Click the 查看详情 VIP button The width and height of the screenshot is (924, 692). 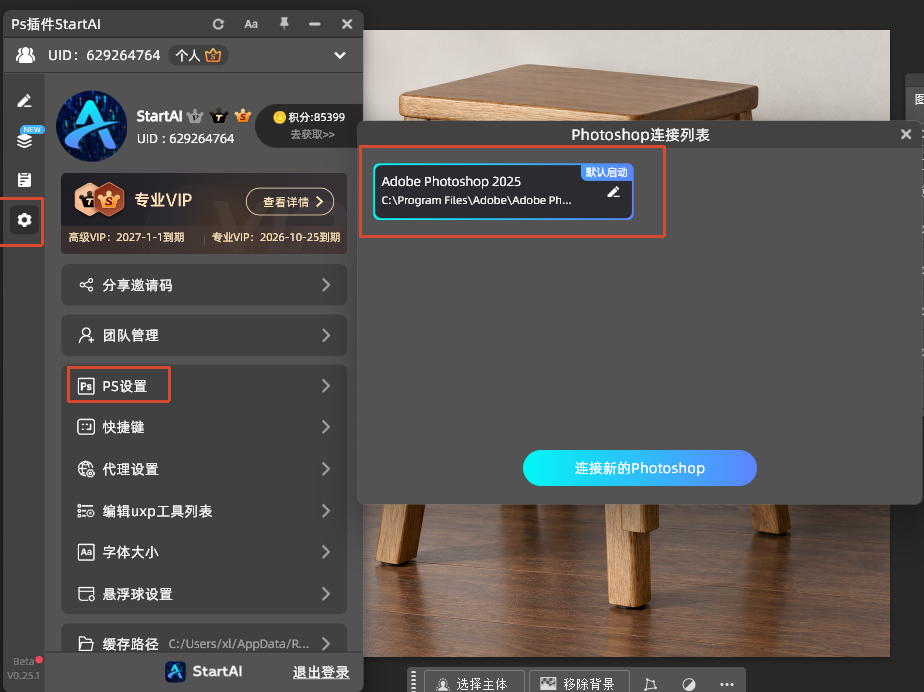click(290, 202)
